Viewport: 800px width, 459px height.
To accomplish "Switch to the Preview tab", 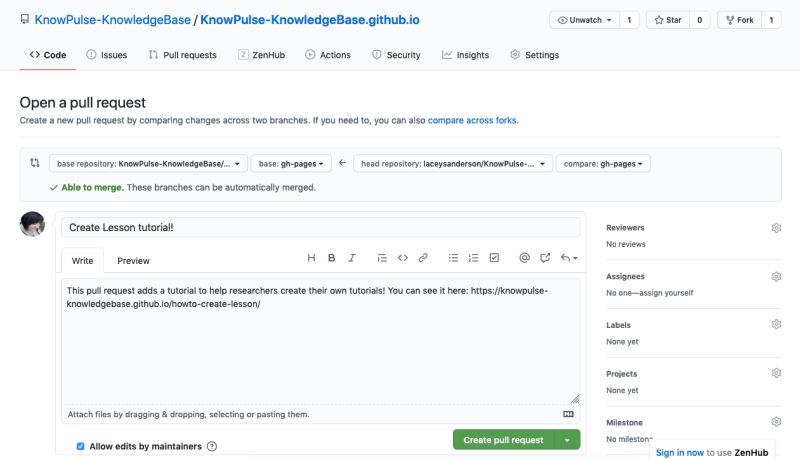I will pos(133,261).
